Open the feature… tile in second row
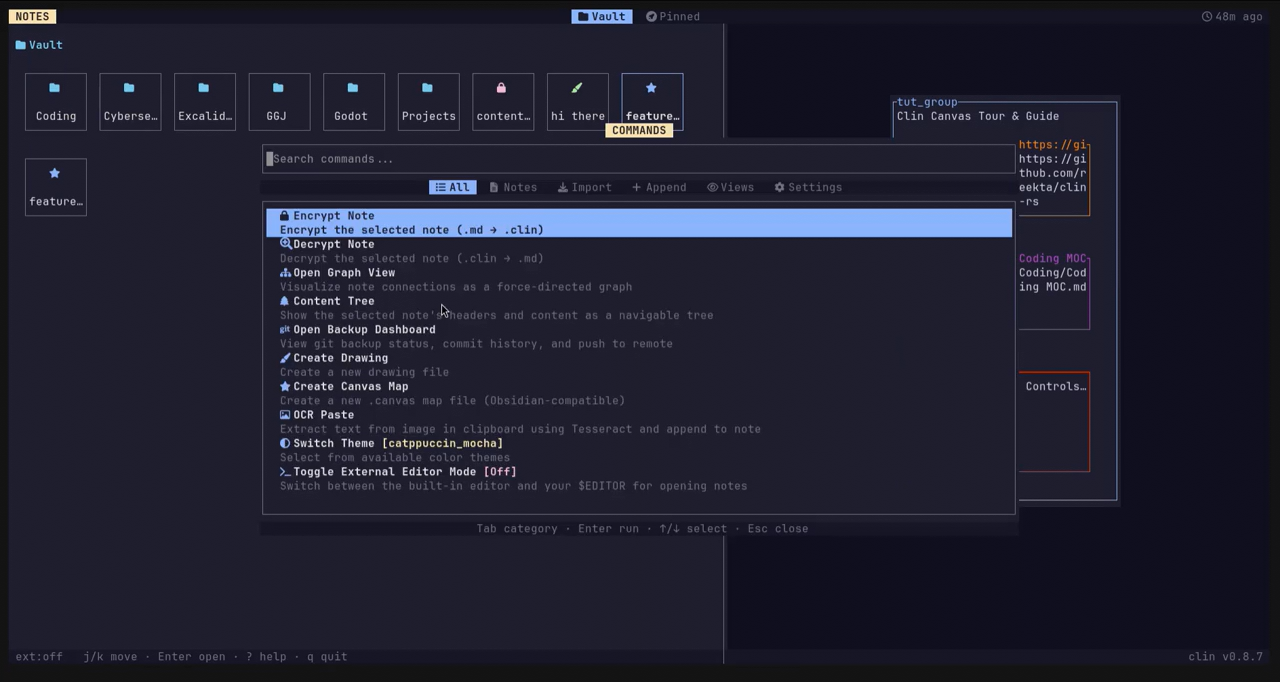The width and height of the screenshot is (1280, 682). pos(56,187)
